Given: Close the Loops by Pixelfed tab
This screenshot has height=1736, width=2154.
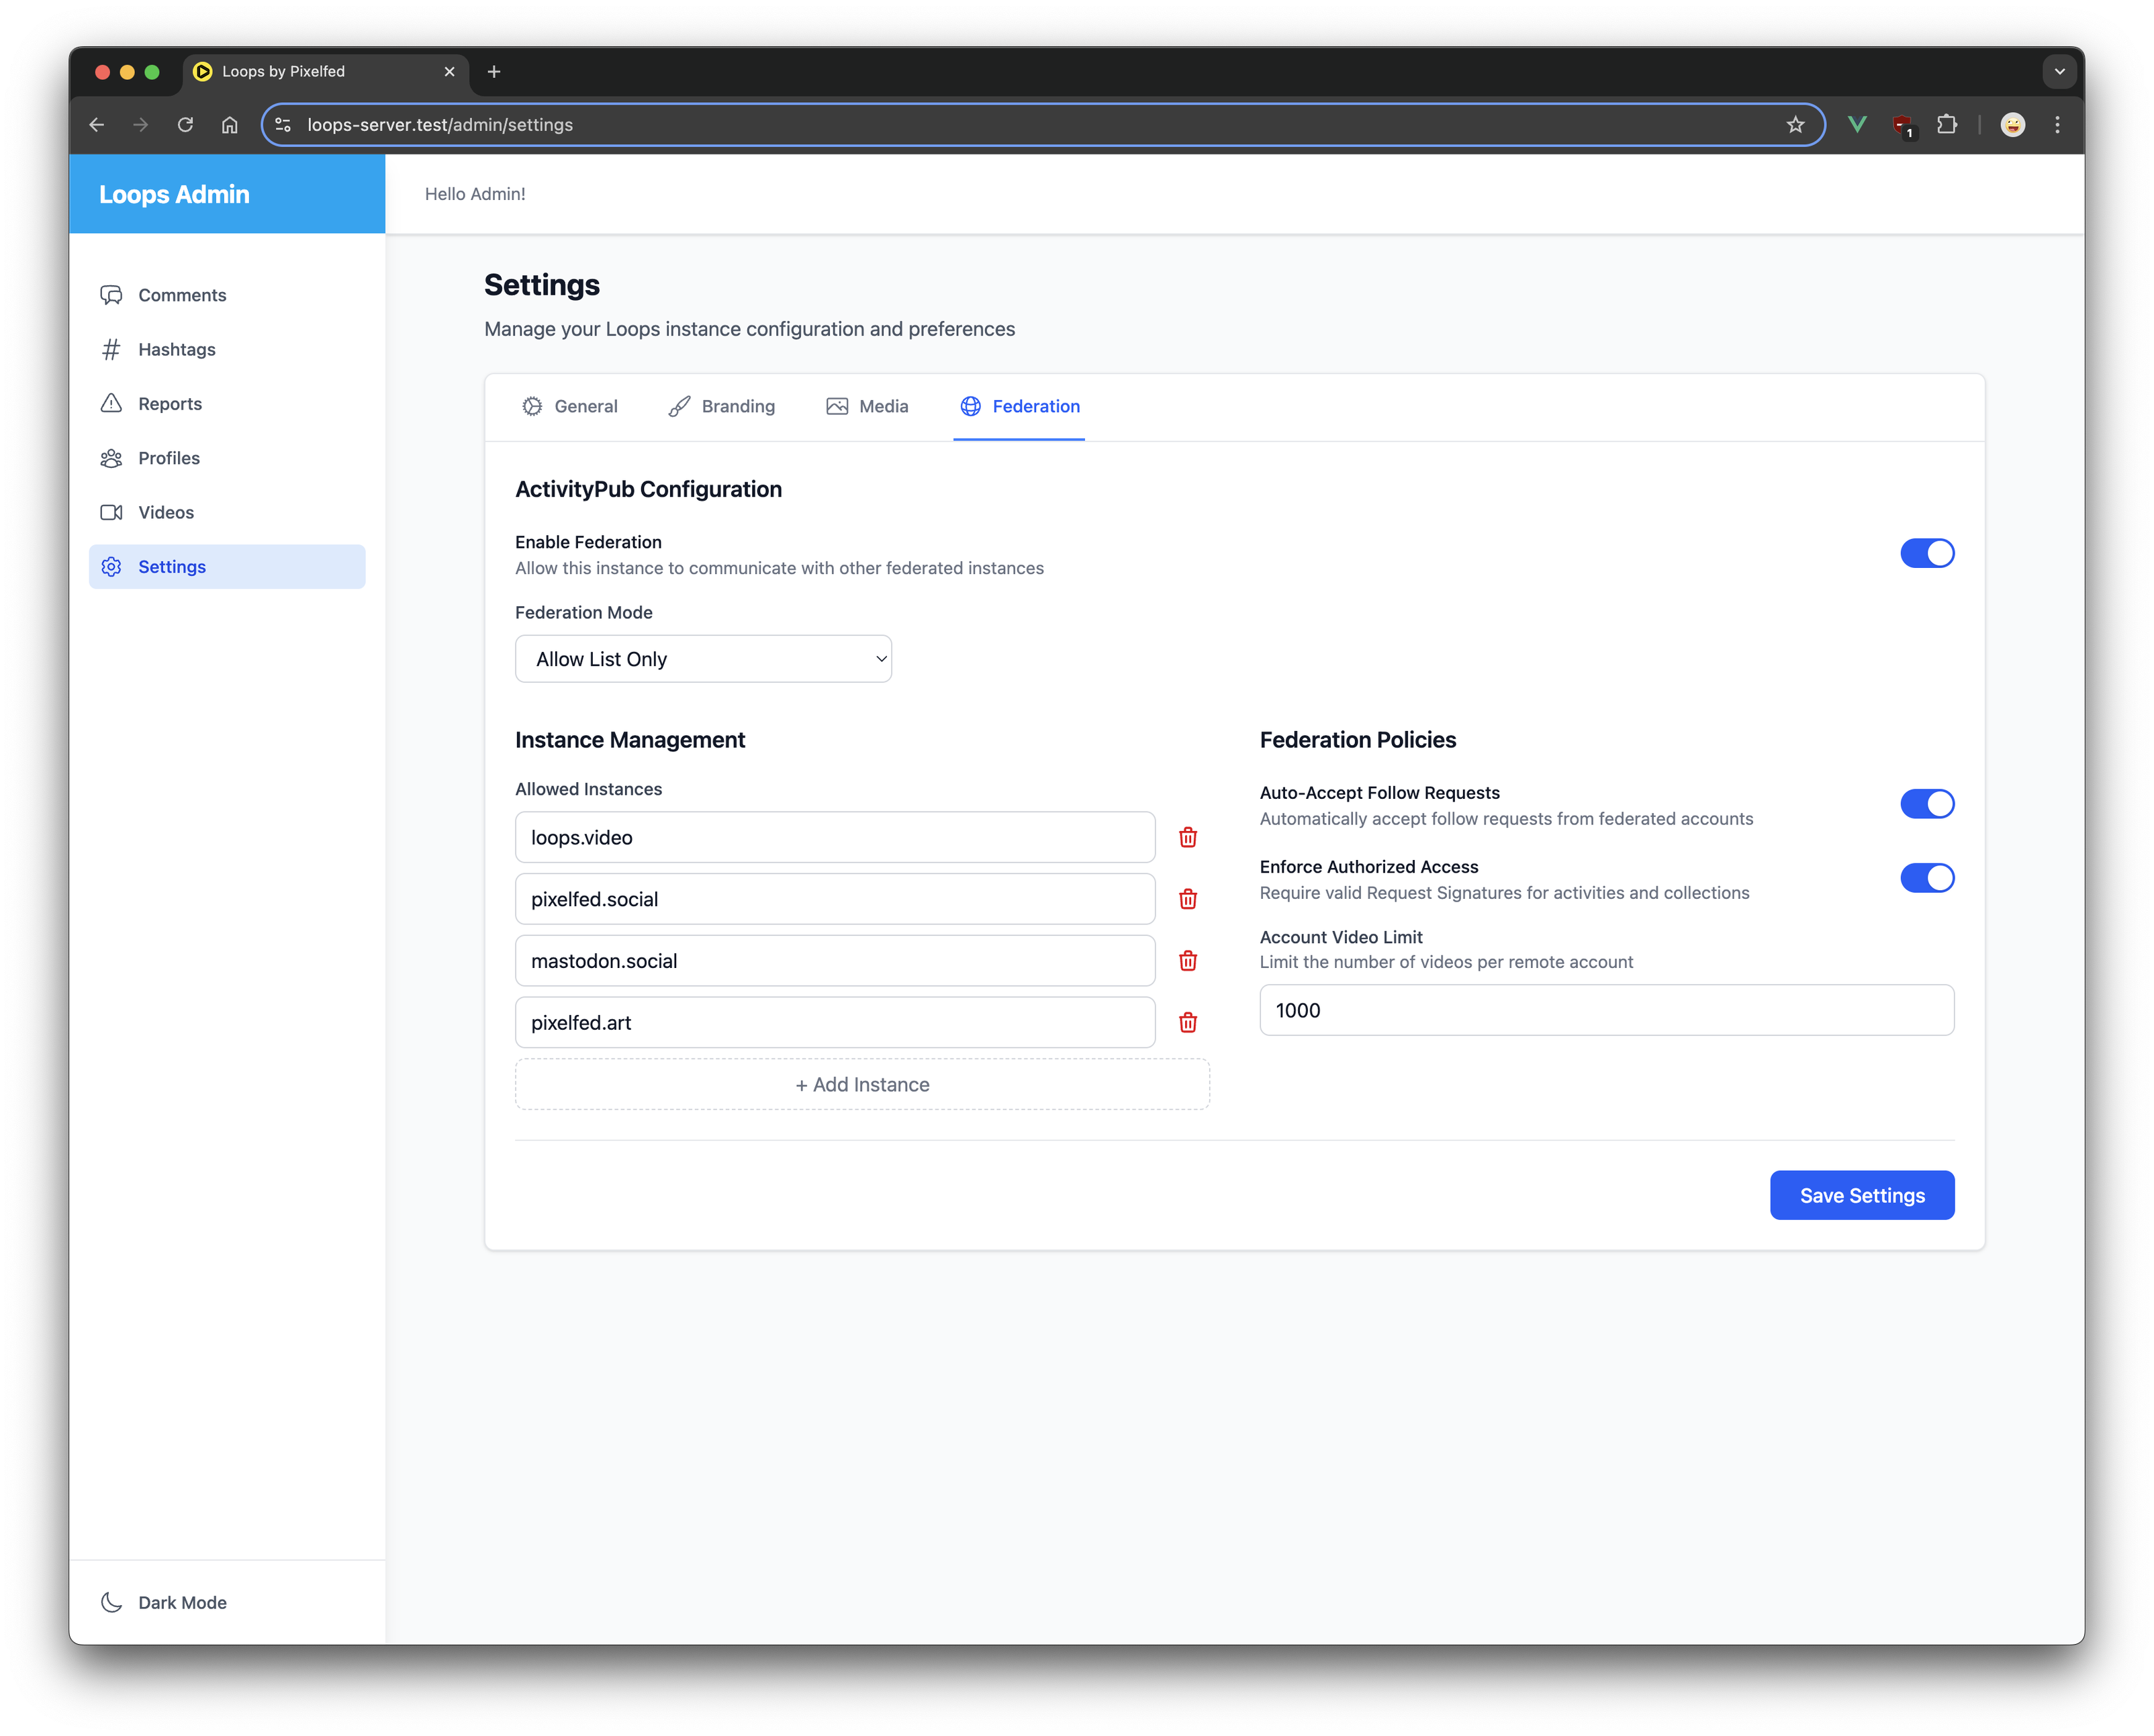Looking at the screenshot, I should (x=449, y=71).
